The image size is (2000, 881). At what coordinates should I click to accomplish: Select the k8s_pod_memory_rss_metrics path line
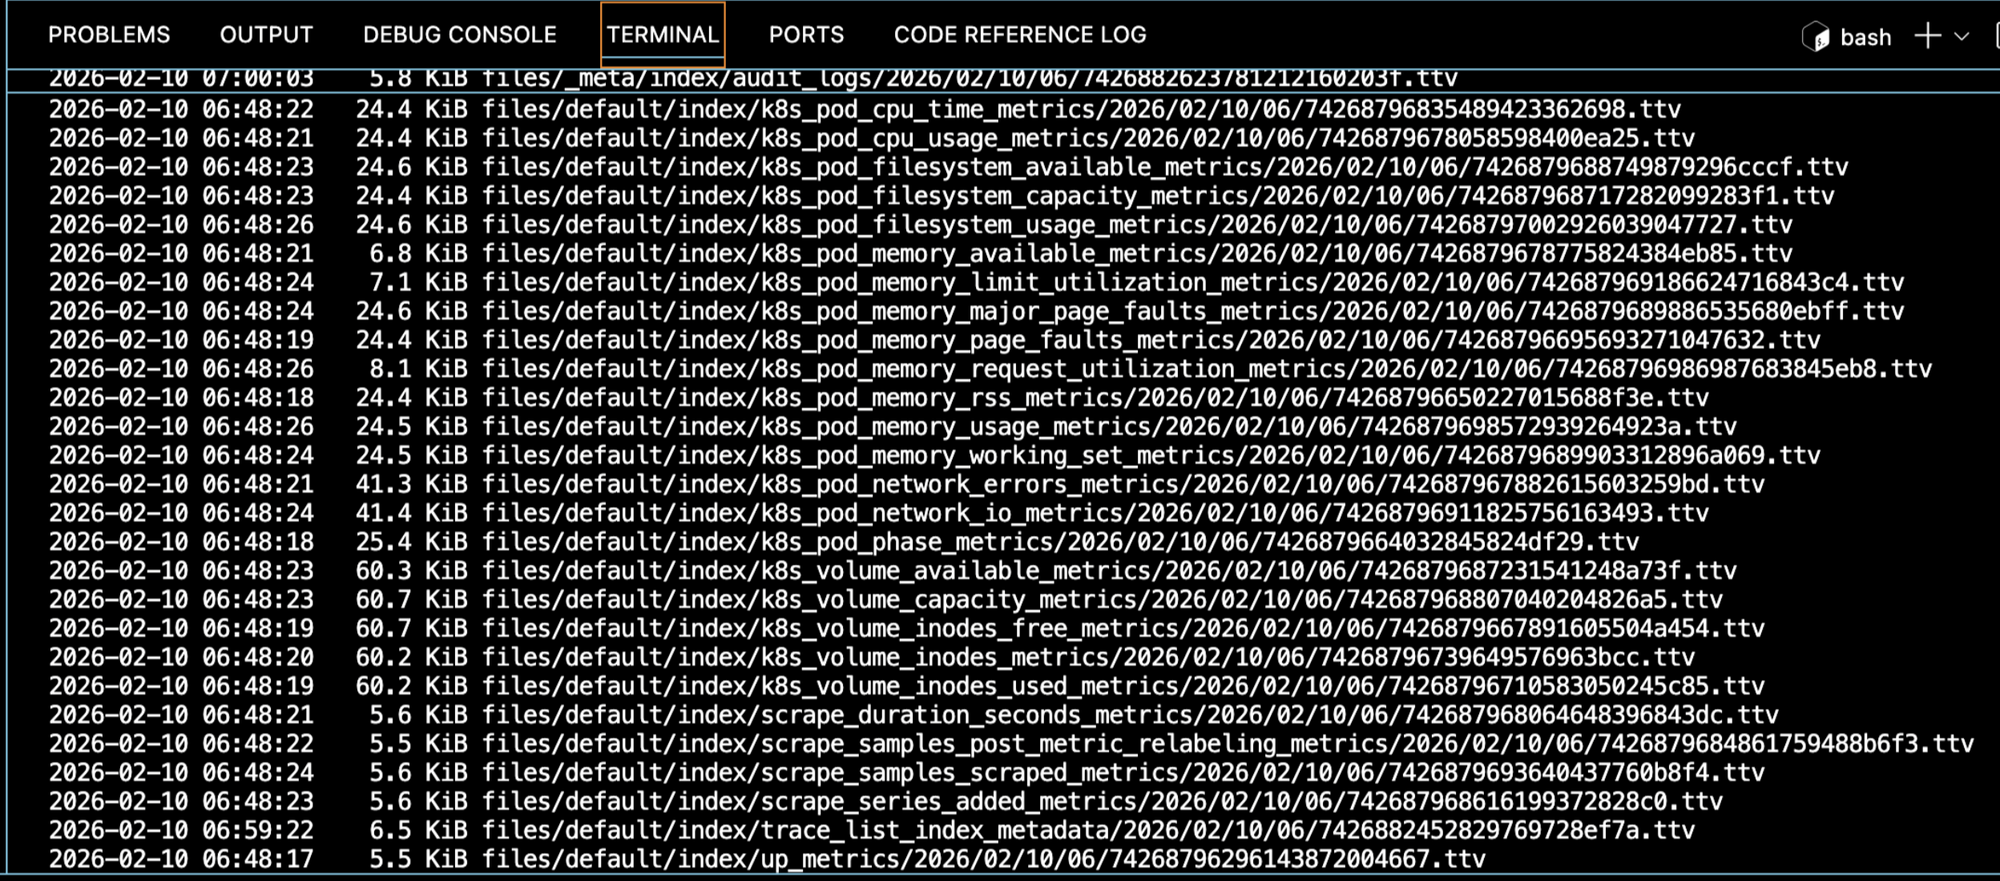click(1094, 398)
